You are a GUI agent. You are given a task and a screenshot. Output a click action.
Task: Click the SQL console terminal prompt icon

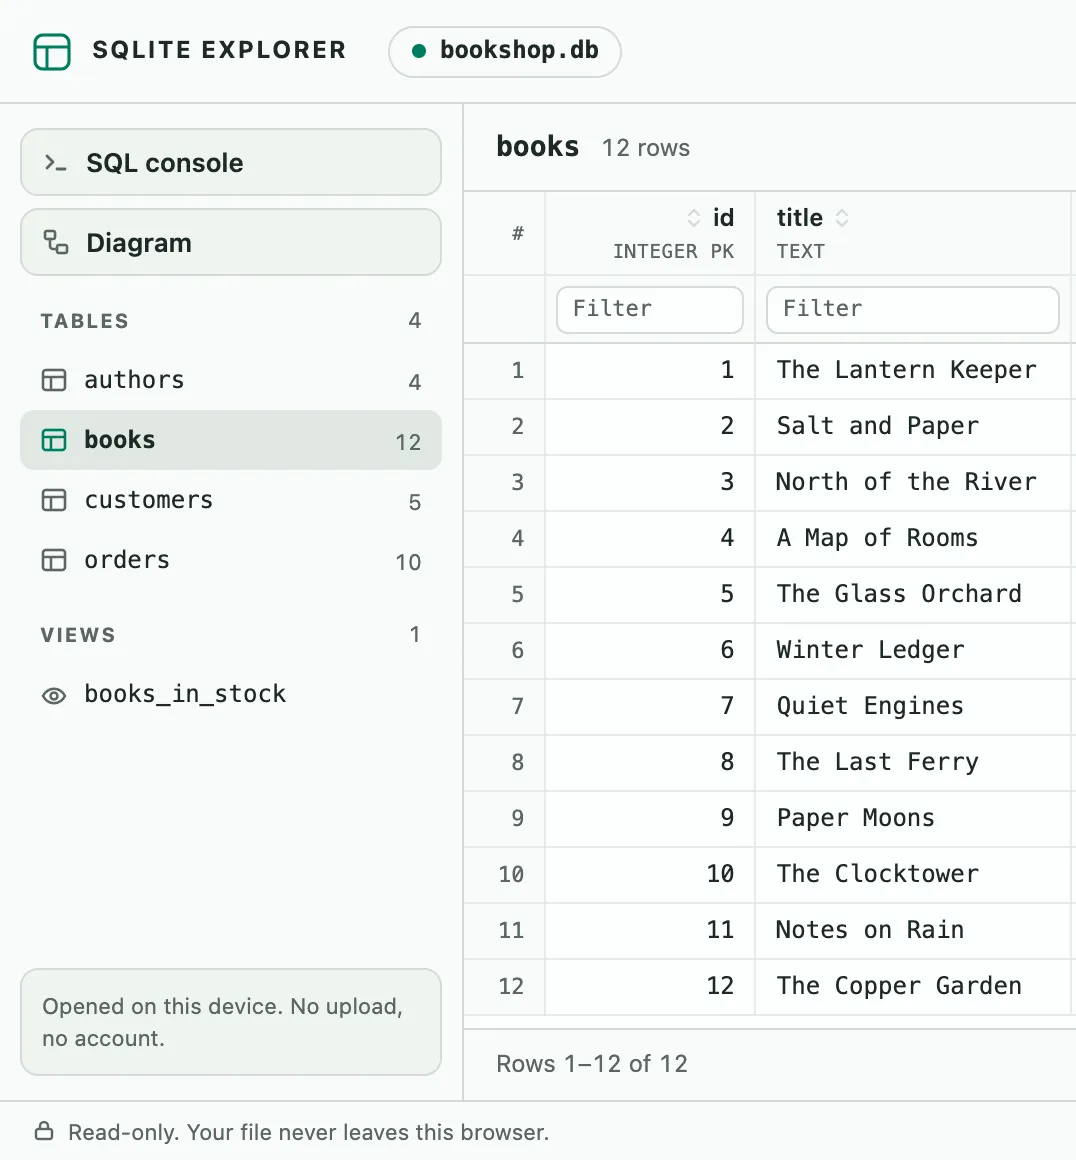pos(56,163)
